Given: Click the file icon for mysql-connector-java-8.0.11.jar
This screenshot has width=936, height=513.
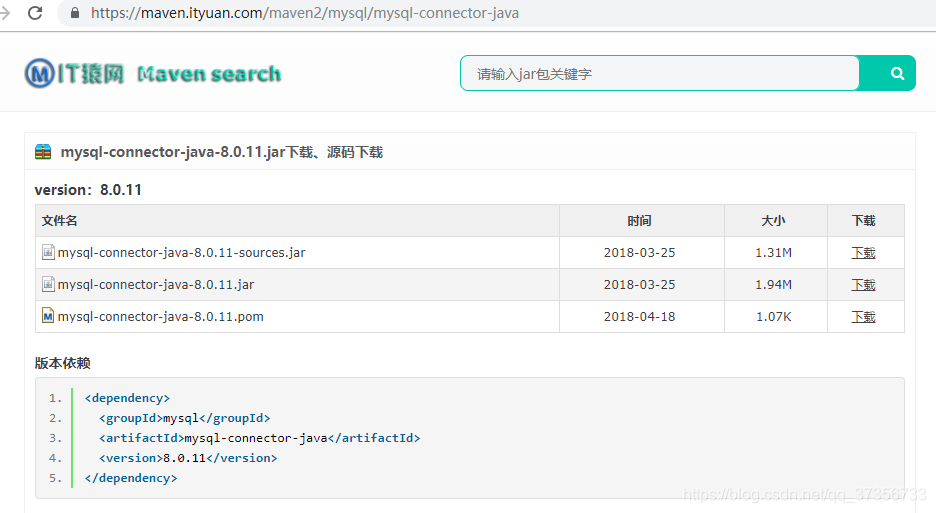Looking at the screenshot, I should point(48,284).
